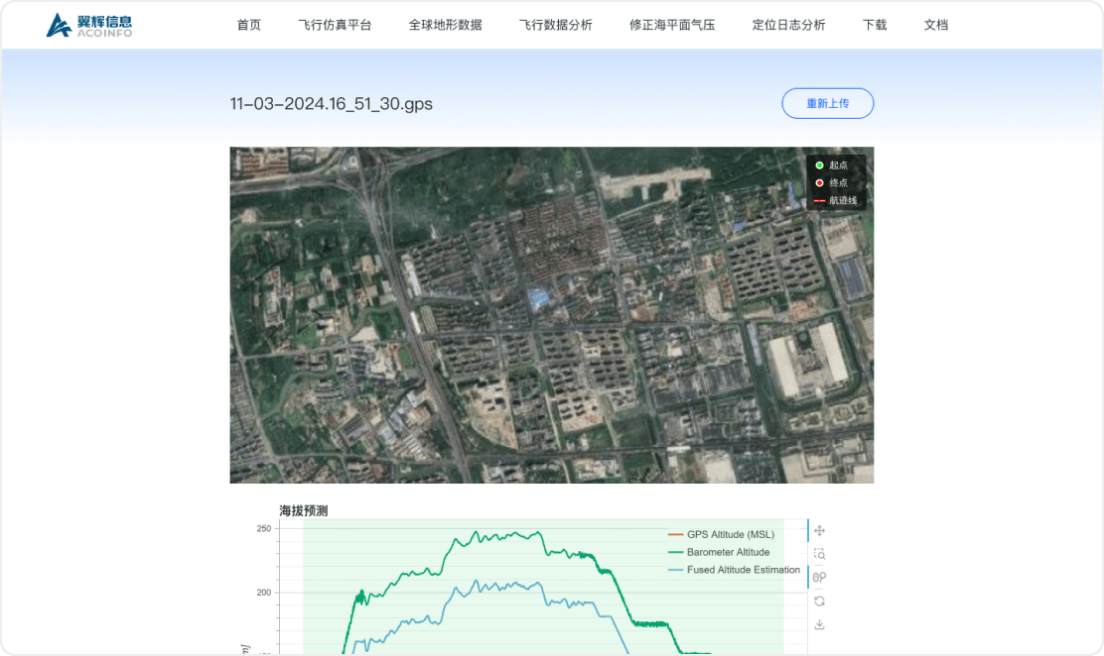Click the 航迹线 red line legend entry
Screen dimensions: 1104x656
click(836, 201)
